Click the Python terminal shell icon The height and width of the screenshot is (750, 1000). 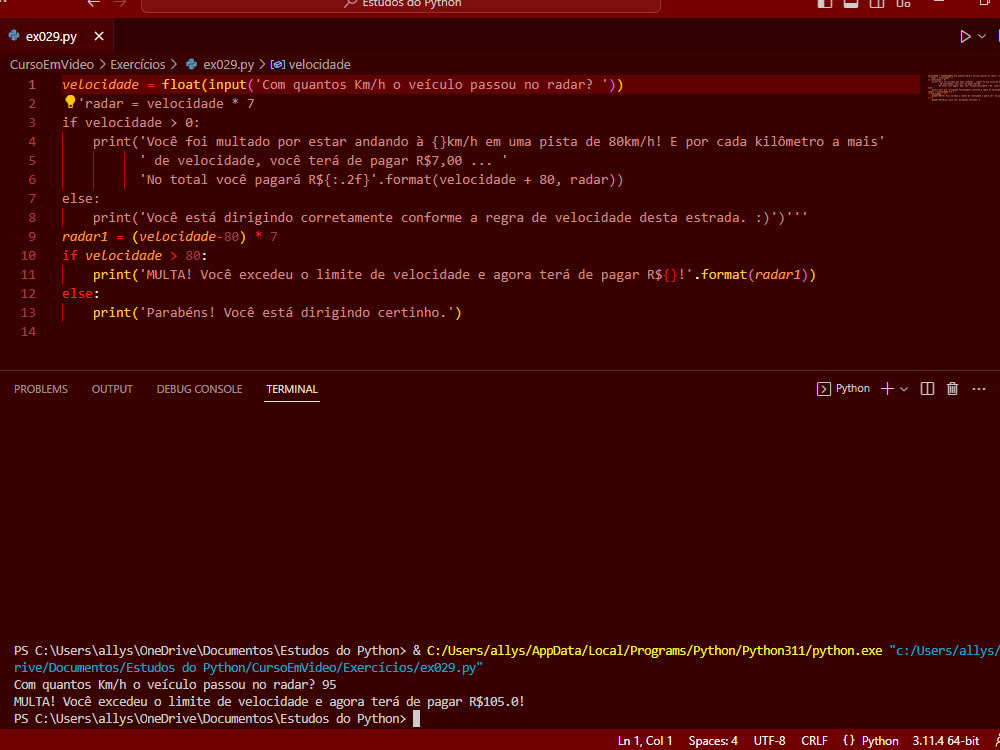pyautogui.click(x=823, y=389)
